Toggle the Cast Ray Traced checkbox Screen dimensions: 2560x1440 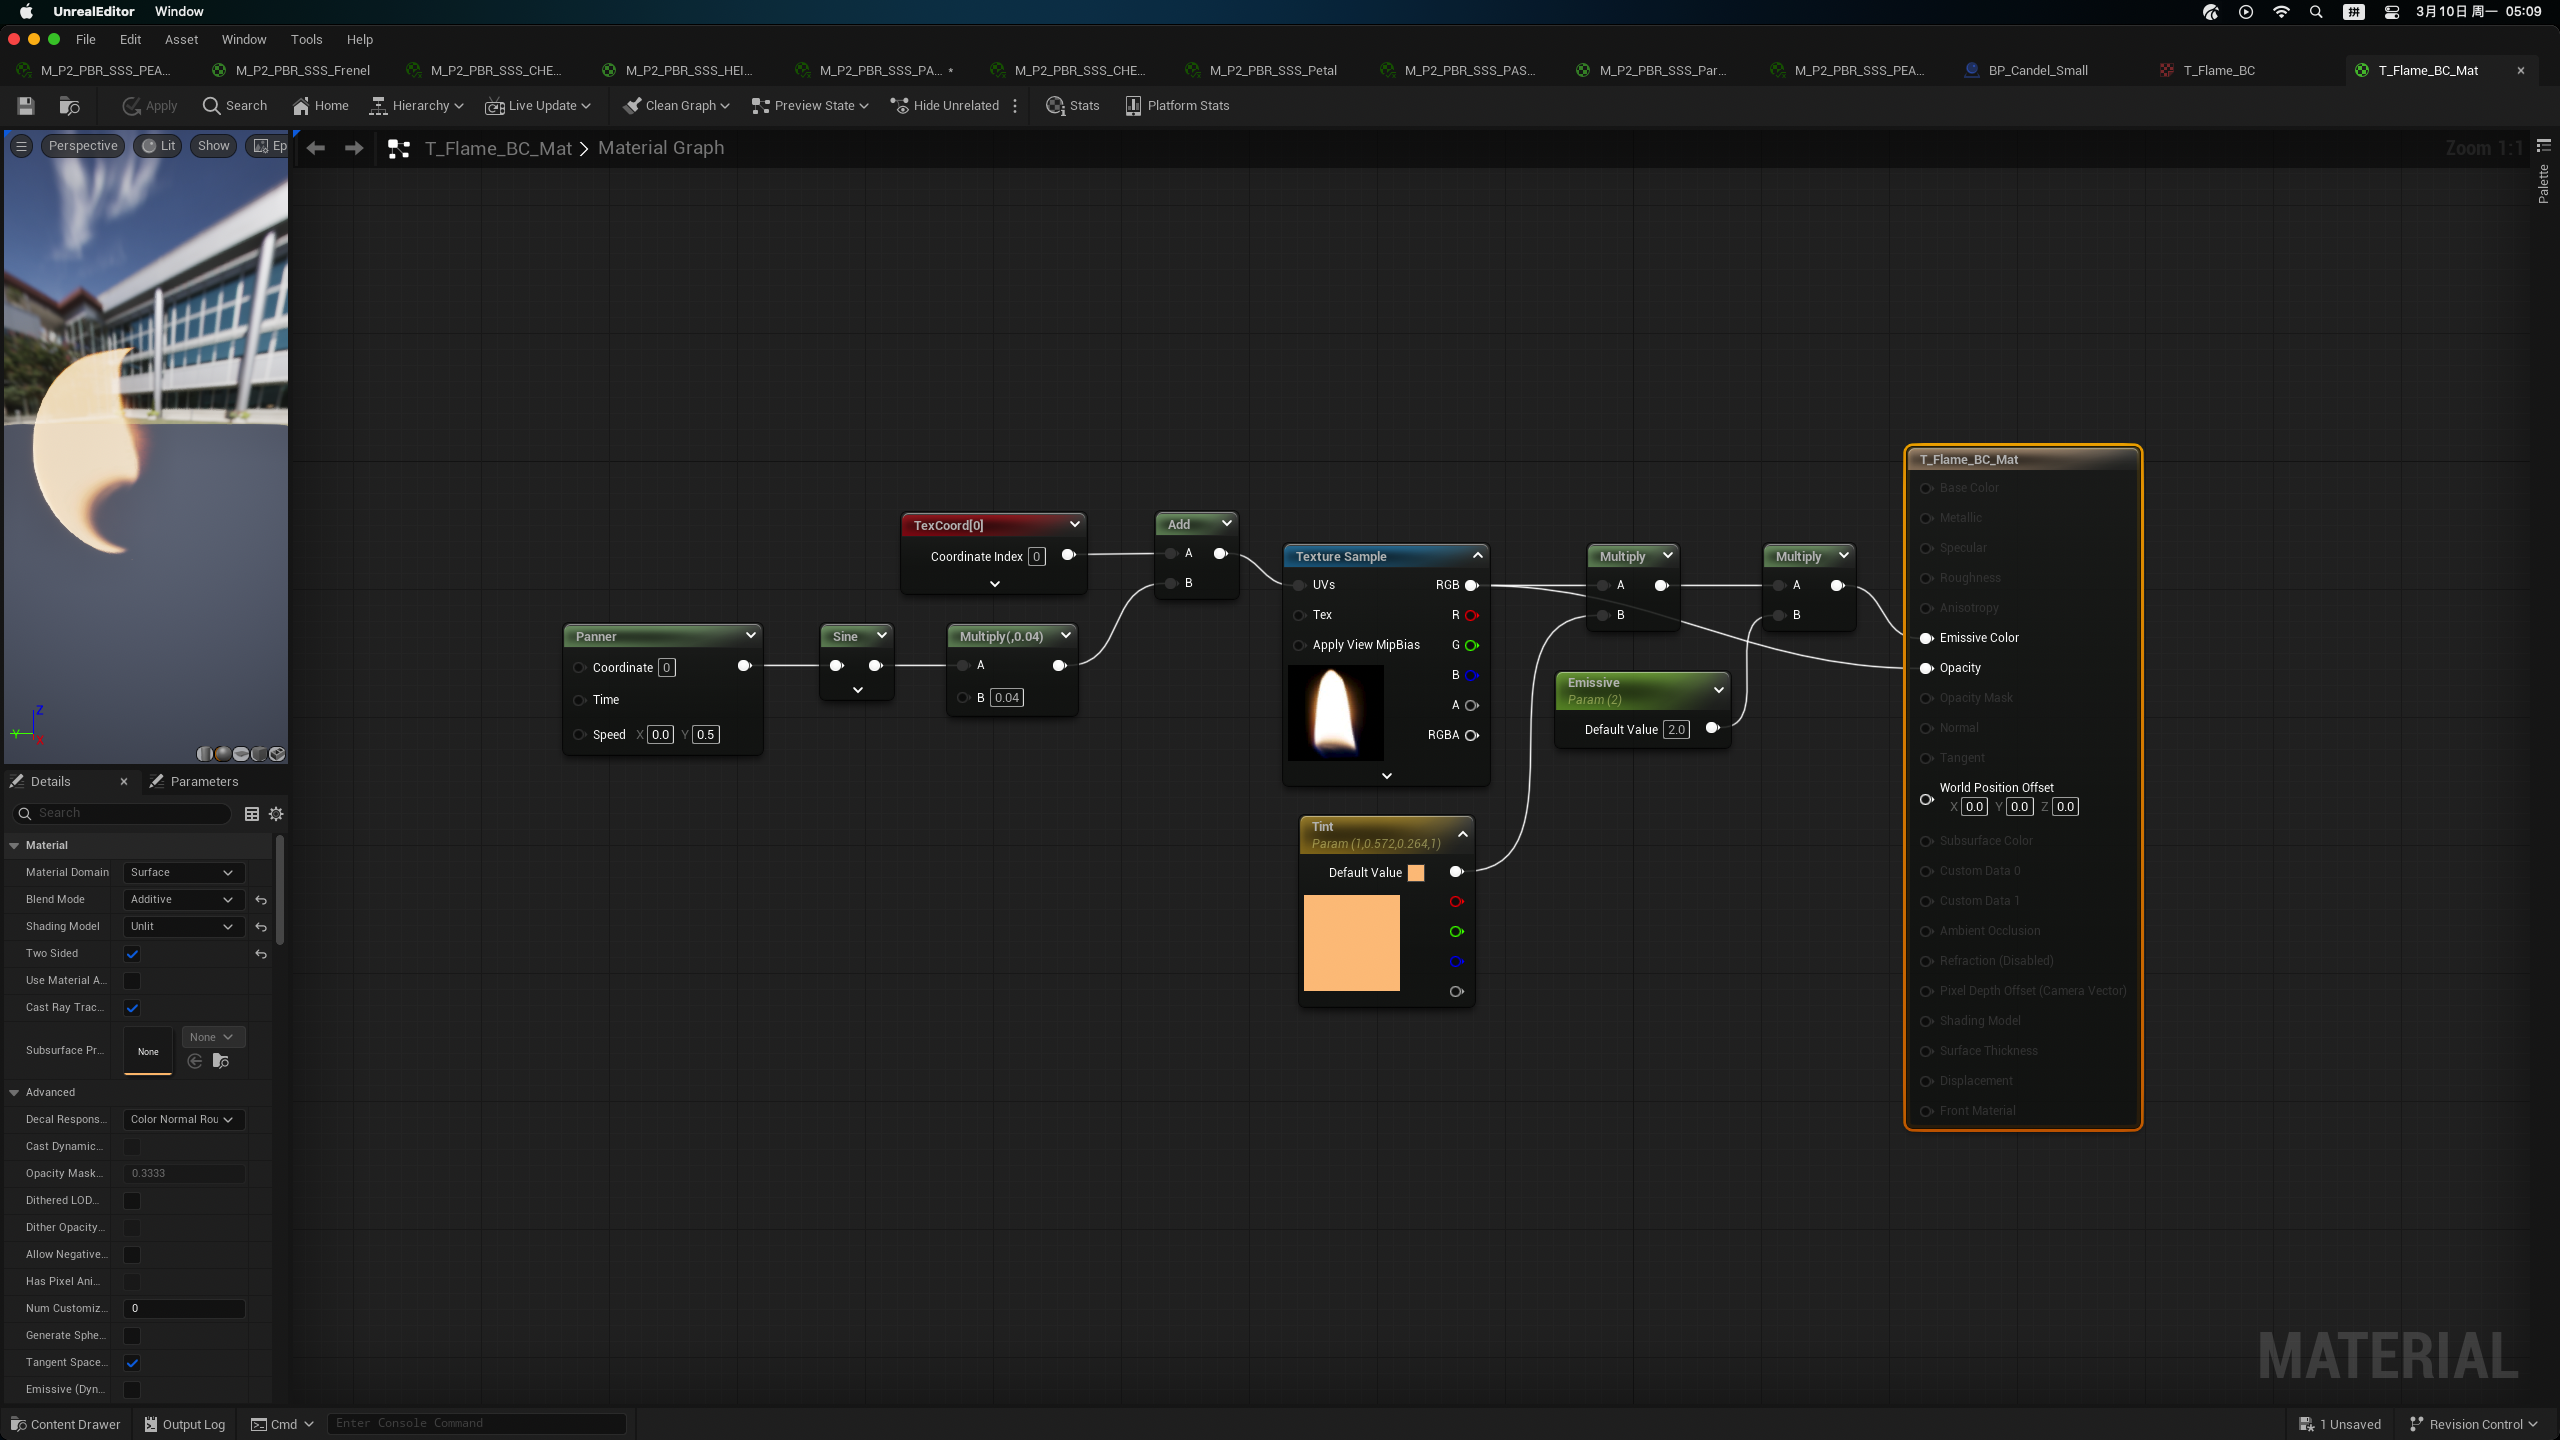(132, 1008)
